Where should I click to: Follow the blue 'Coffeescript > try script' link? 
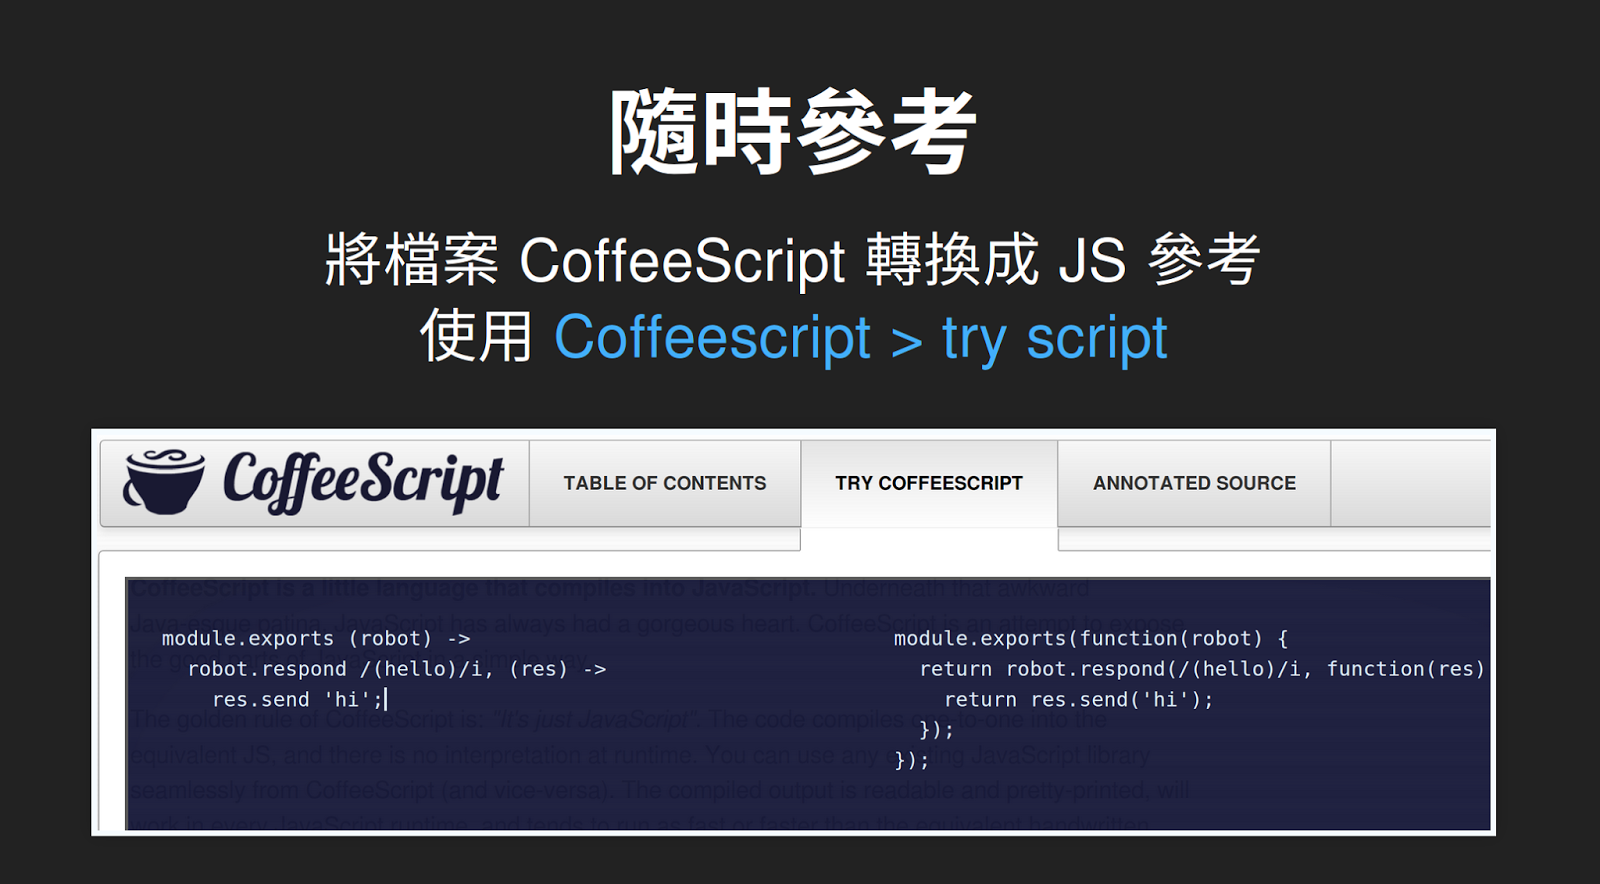(861, 337)
